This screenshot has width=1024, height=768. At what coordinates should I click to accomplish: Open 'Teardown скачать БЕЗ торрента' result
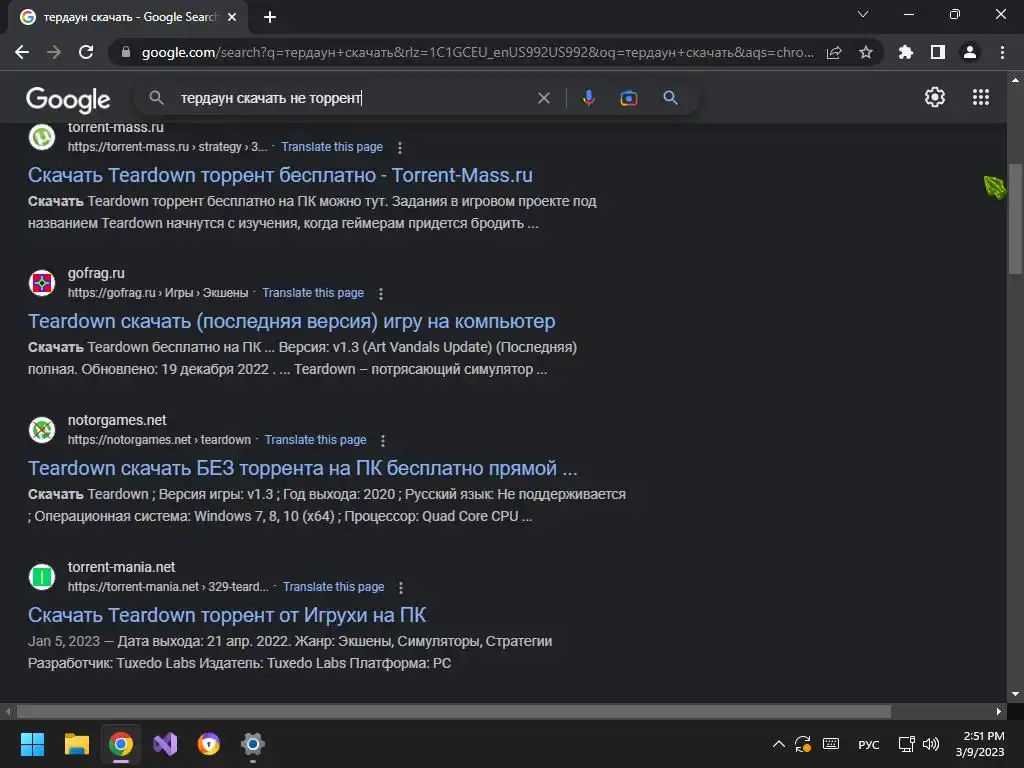tap(302, 468)
